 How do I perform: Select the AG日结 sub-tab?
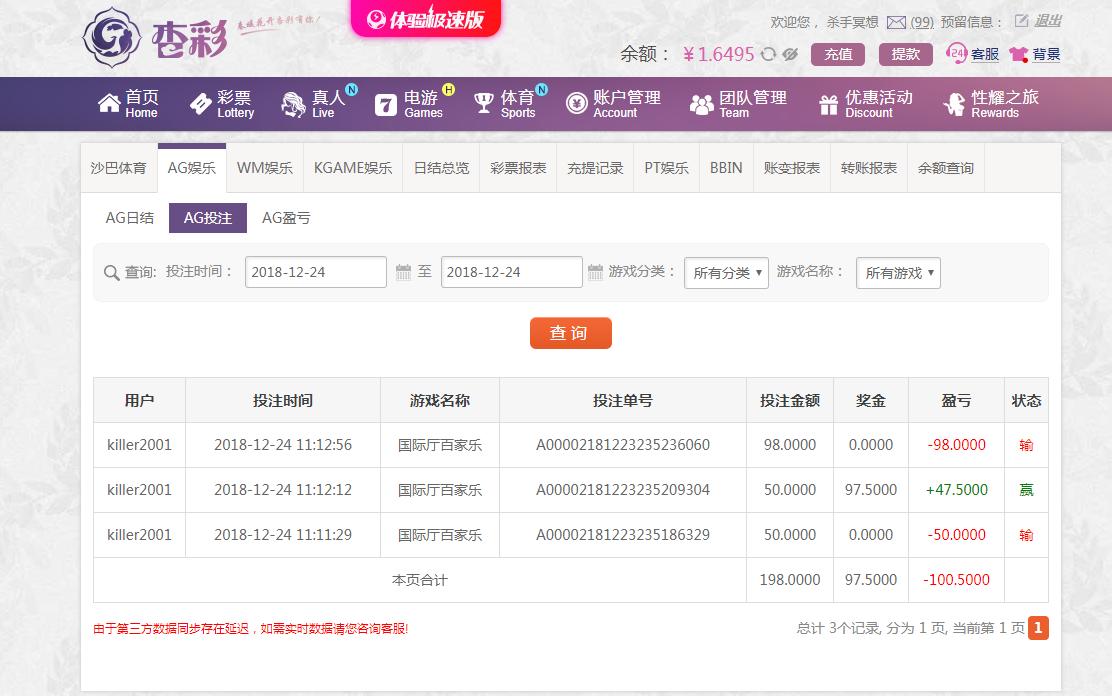pyautogui.click(x=130, y=218)
